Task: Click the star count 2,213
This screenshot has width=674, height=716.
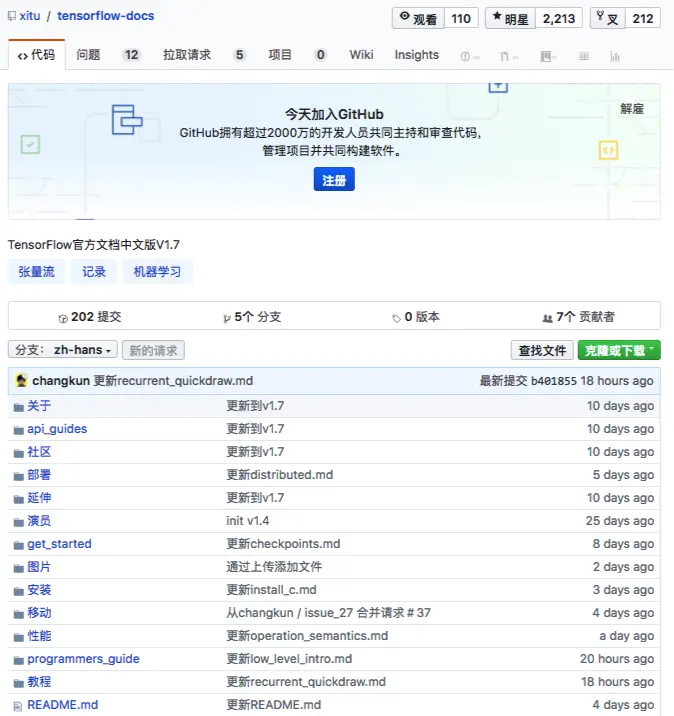Action: pos(558,18)
